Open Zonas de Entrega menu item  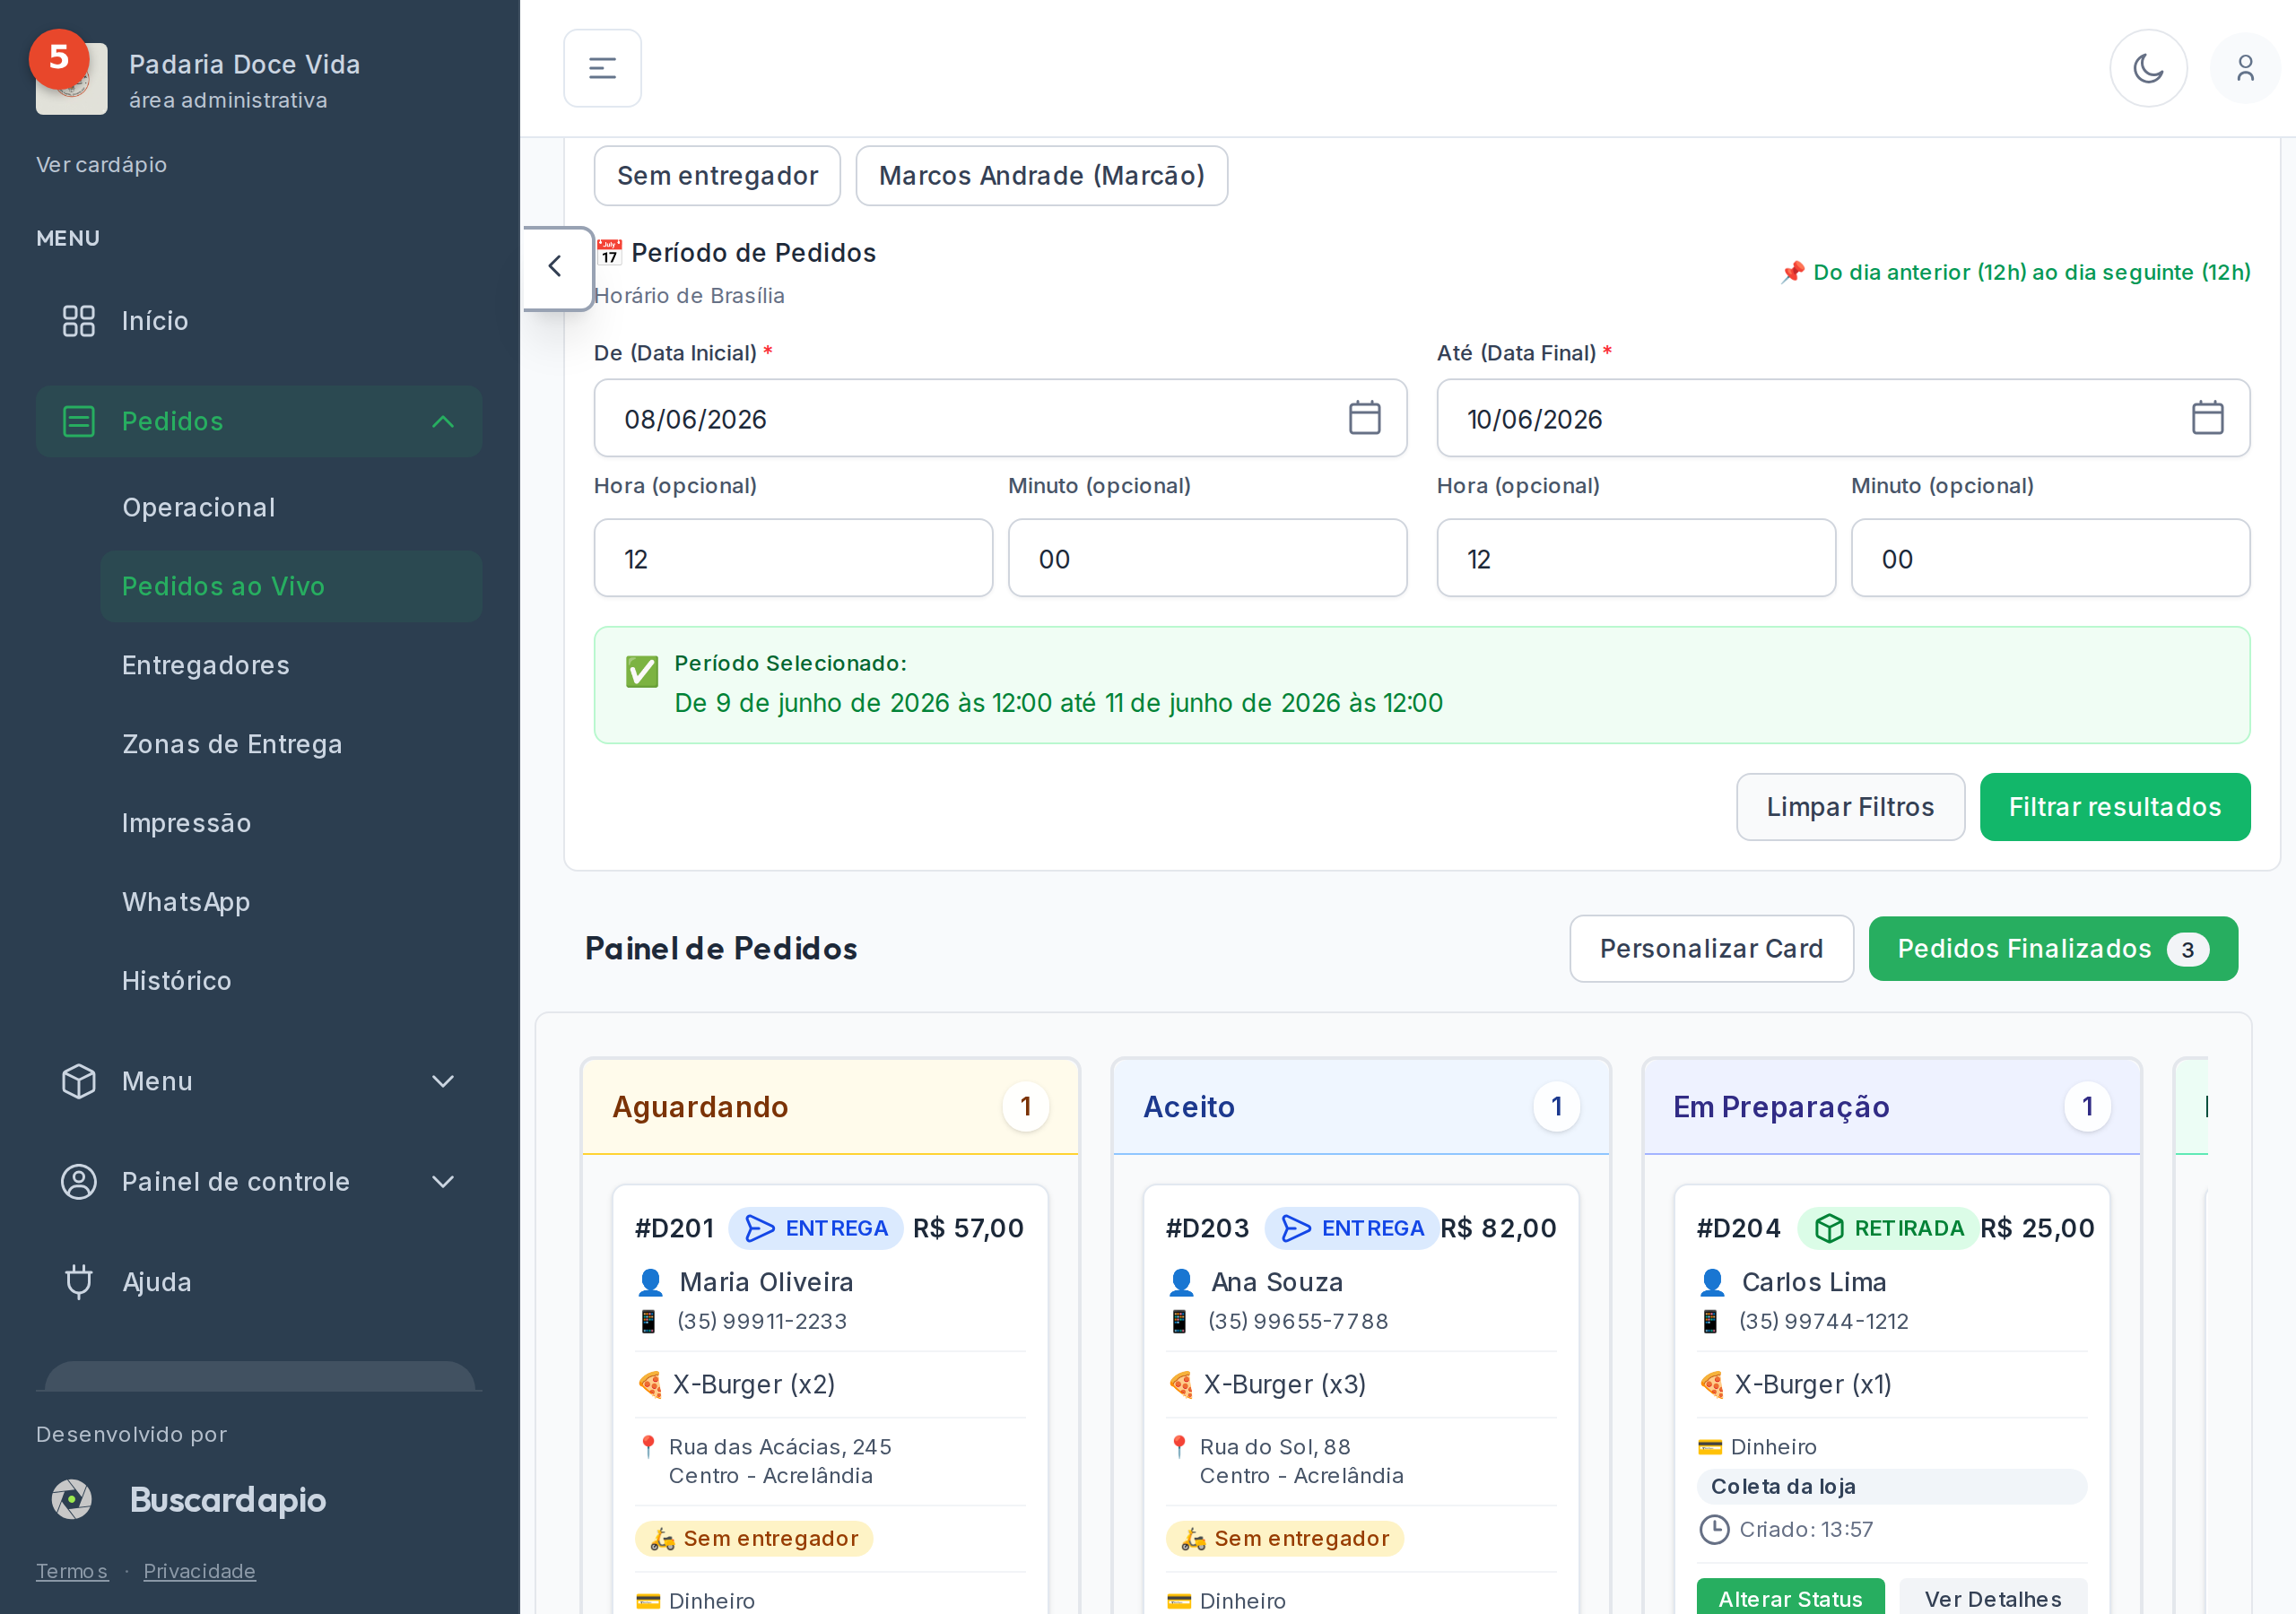tap(291, 744)
